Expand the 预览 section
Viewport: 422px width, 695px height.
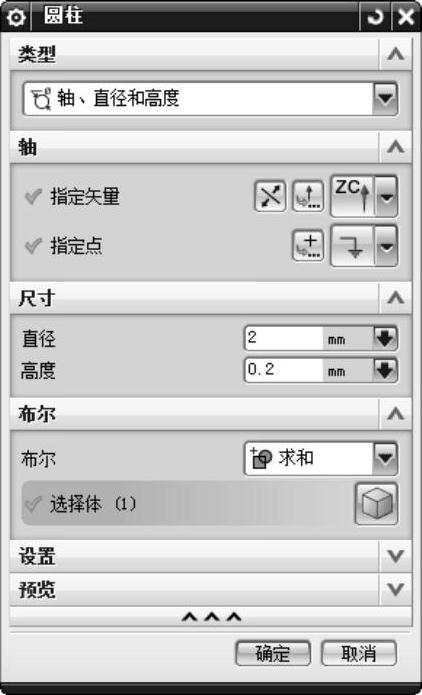pos(211,590)
